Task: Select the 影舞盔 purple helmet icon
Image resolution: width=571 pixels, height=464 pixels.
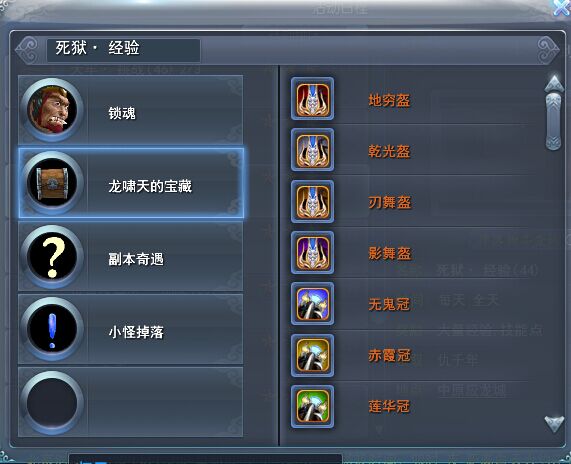Action: tap(312, 252)
